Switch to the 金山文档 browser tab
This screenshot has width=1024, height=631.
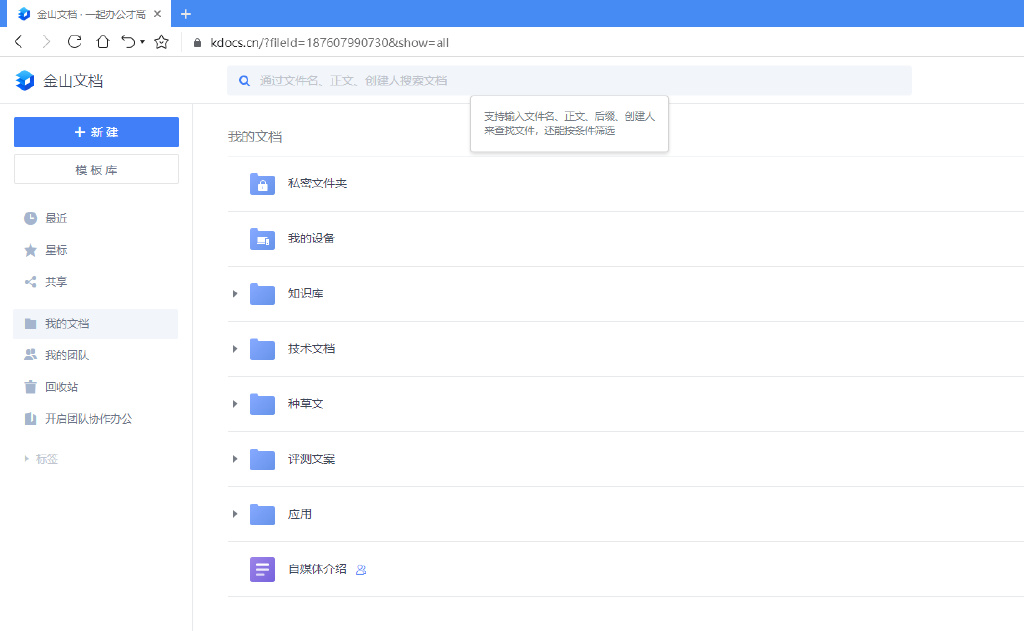click(x=89, y=14)
